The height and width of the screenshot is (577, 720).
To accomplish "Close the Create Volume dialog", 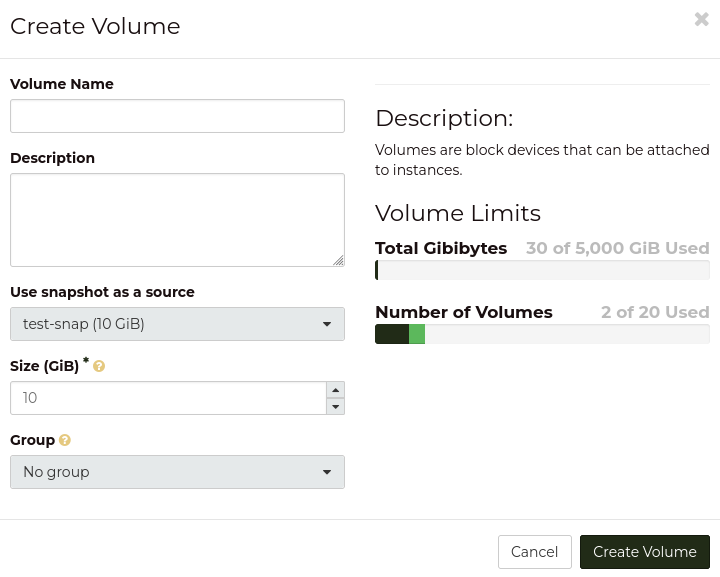I will (701, 19).
